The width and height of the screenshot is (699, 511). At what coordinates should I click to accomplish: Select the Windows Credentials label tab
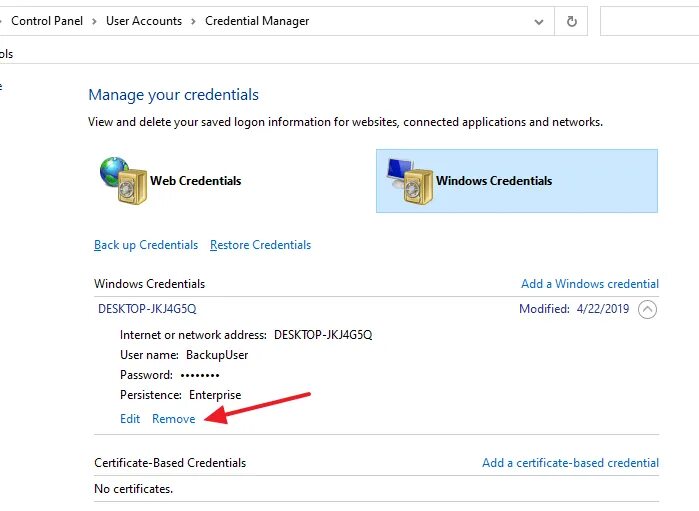click(x=494, y=181)
